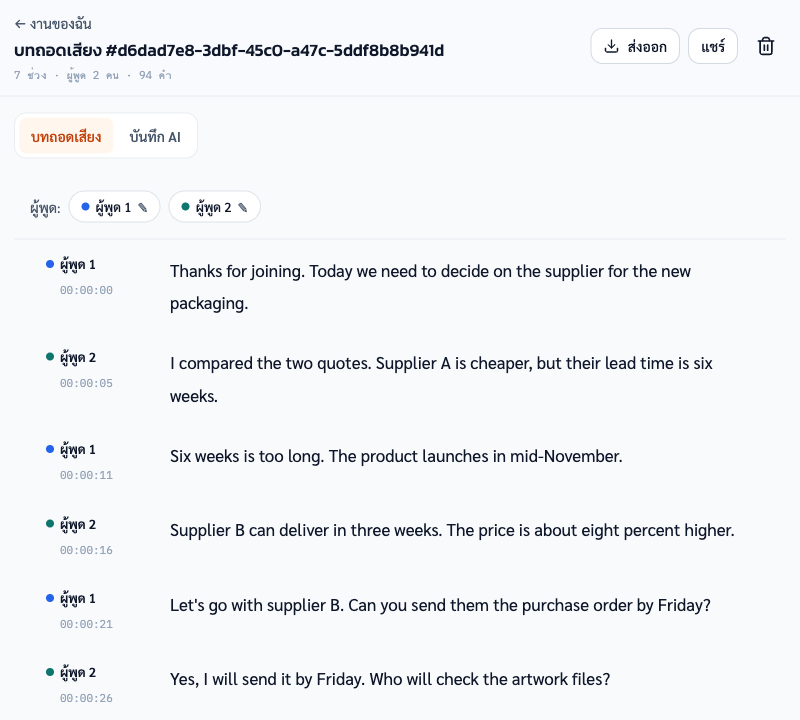
Task: Switch to the บันทึก AI tab
Action: (155, 136)
